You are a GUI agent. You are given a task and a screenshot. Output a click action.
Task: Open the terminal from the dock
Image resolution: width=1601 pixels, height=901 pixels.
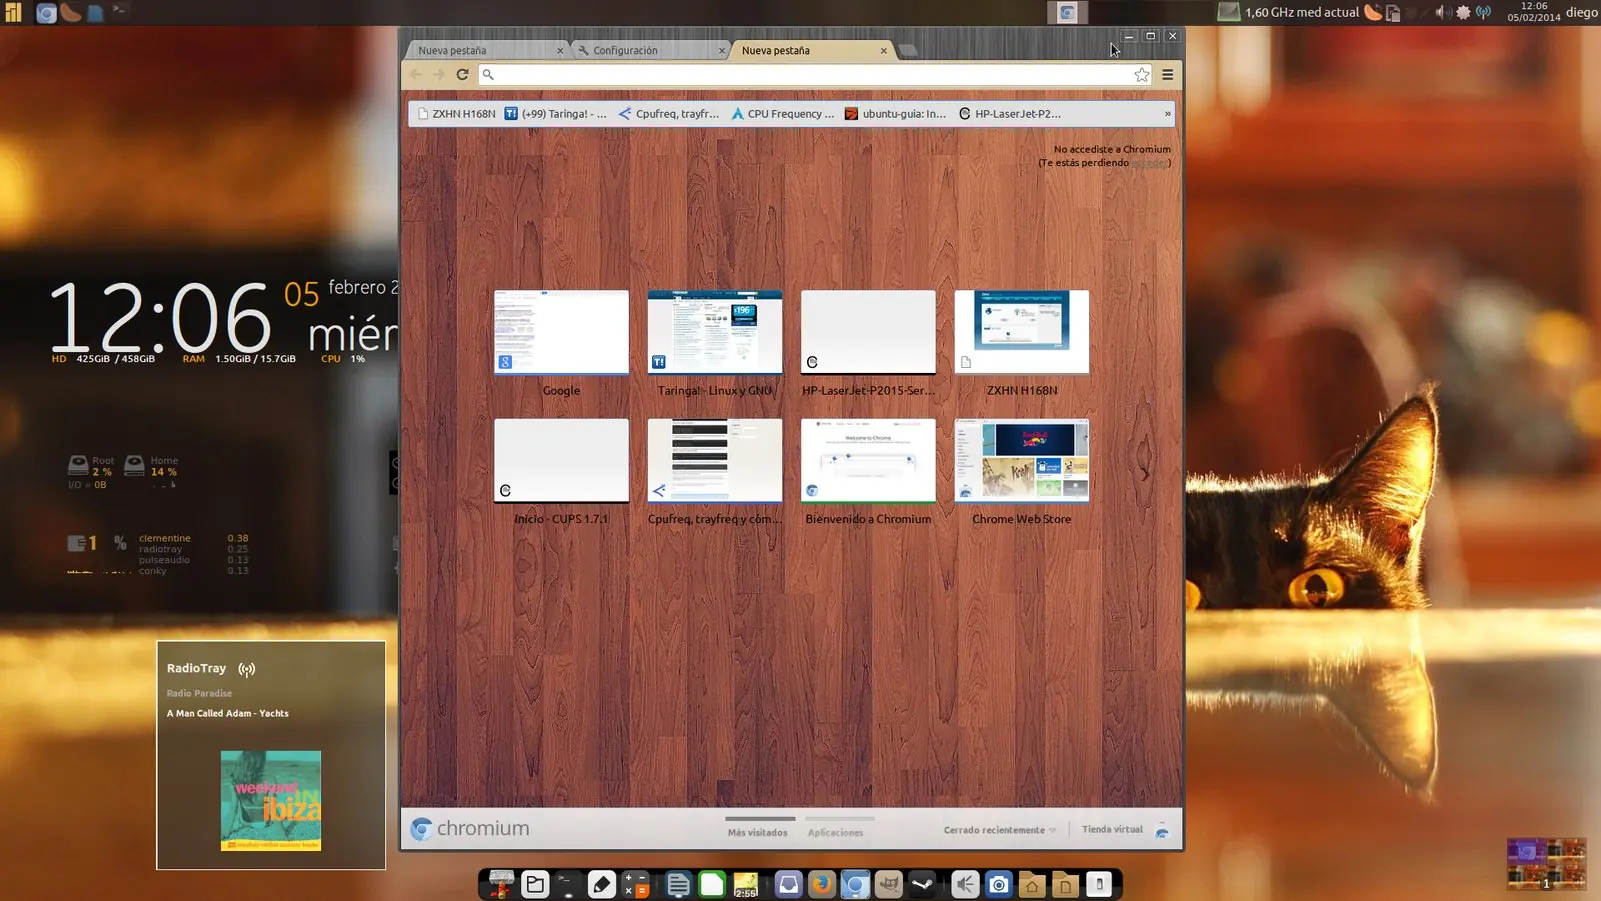(x=567, y=884)
